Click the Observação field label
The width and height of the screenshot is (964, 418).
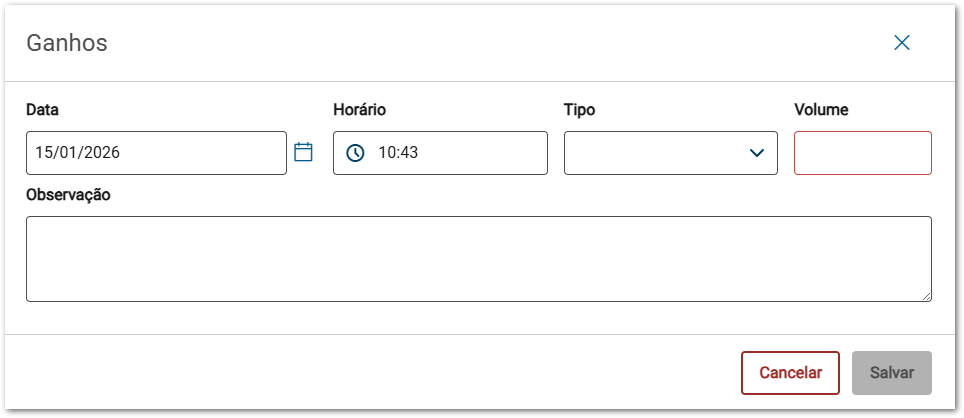tap(68, 194)
